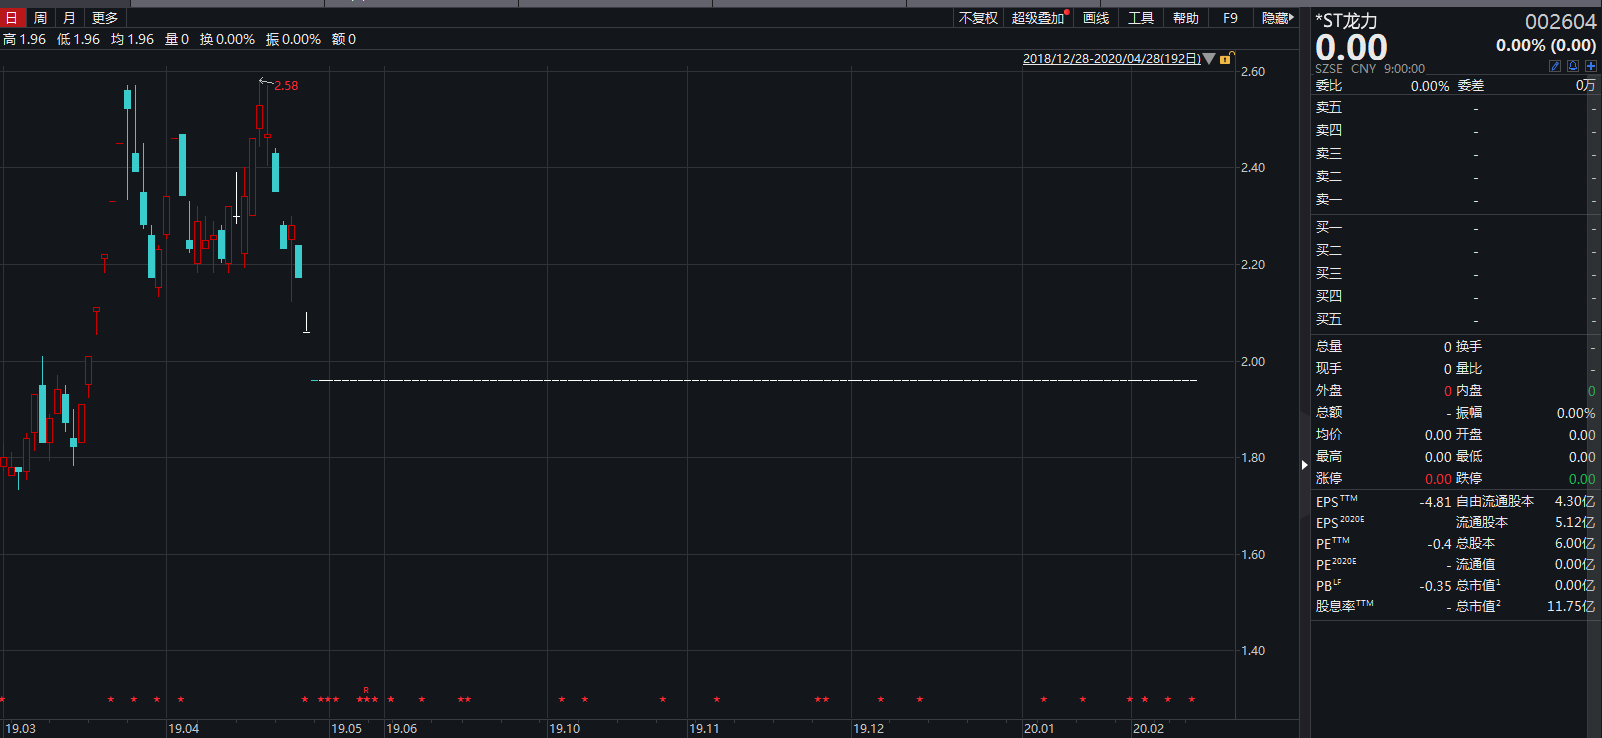Screen dimensions: 1602x738
Task: Click the *ST龙力 stock name
Action: (x=1346, y=21)
